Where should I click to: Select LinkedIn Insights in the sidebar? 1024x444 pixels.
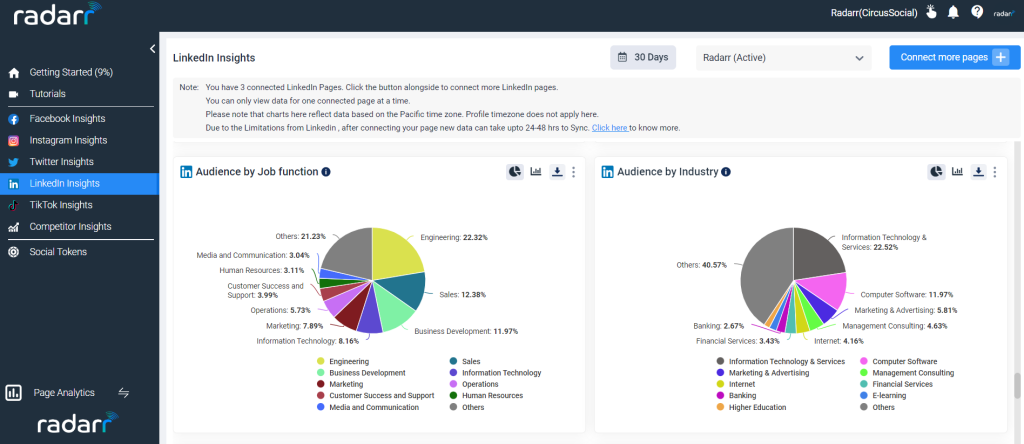79,183
